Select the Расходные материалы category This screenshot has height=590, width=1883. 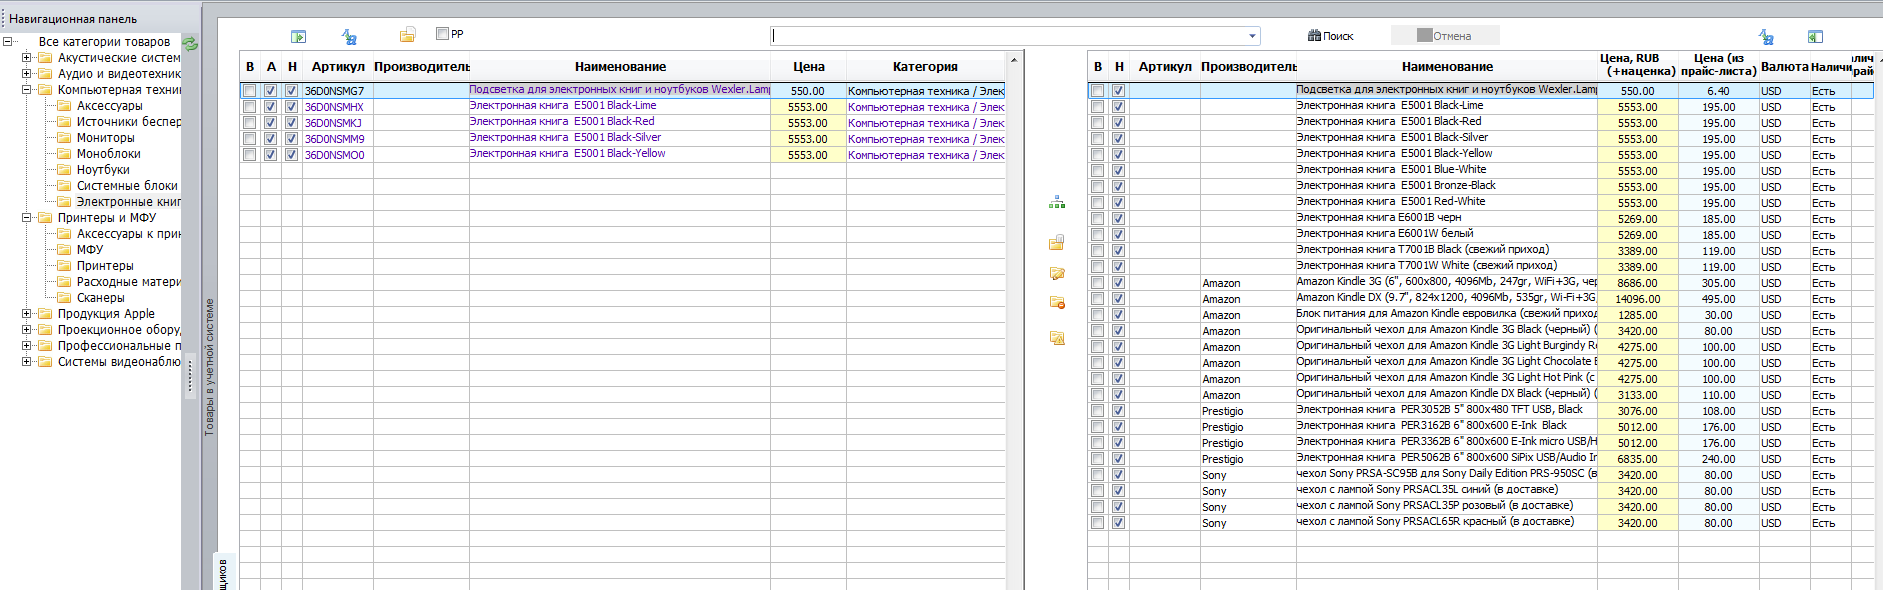click(128, 282)
